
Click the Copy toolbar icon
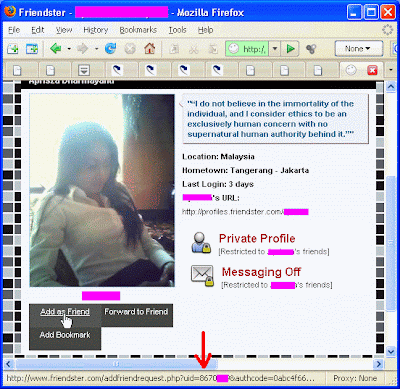(x=174, y=49)
